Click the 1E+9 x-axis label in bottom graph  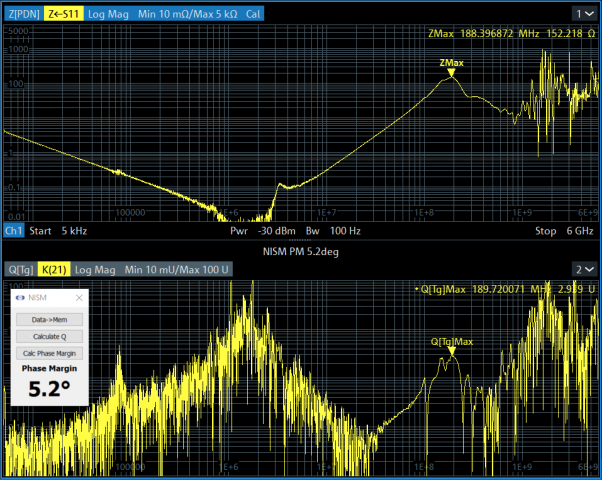(522, 467)
